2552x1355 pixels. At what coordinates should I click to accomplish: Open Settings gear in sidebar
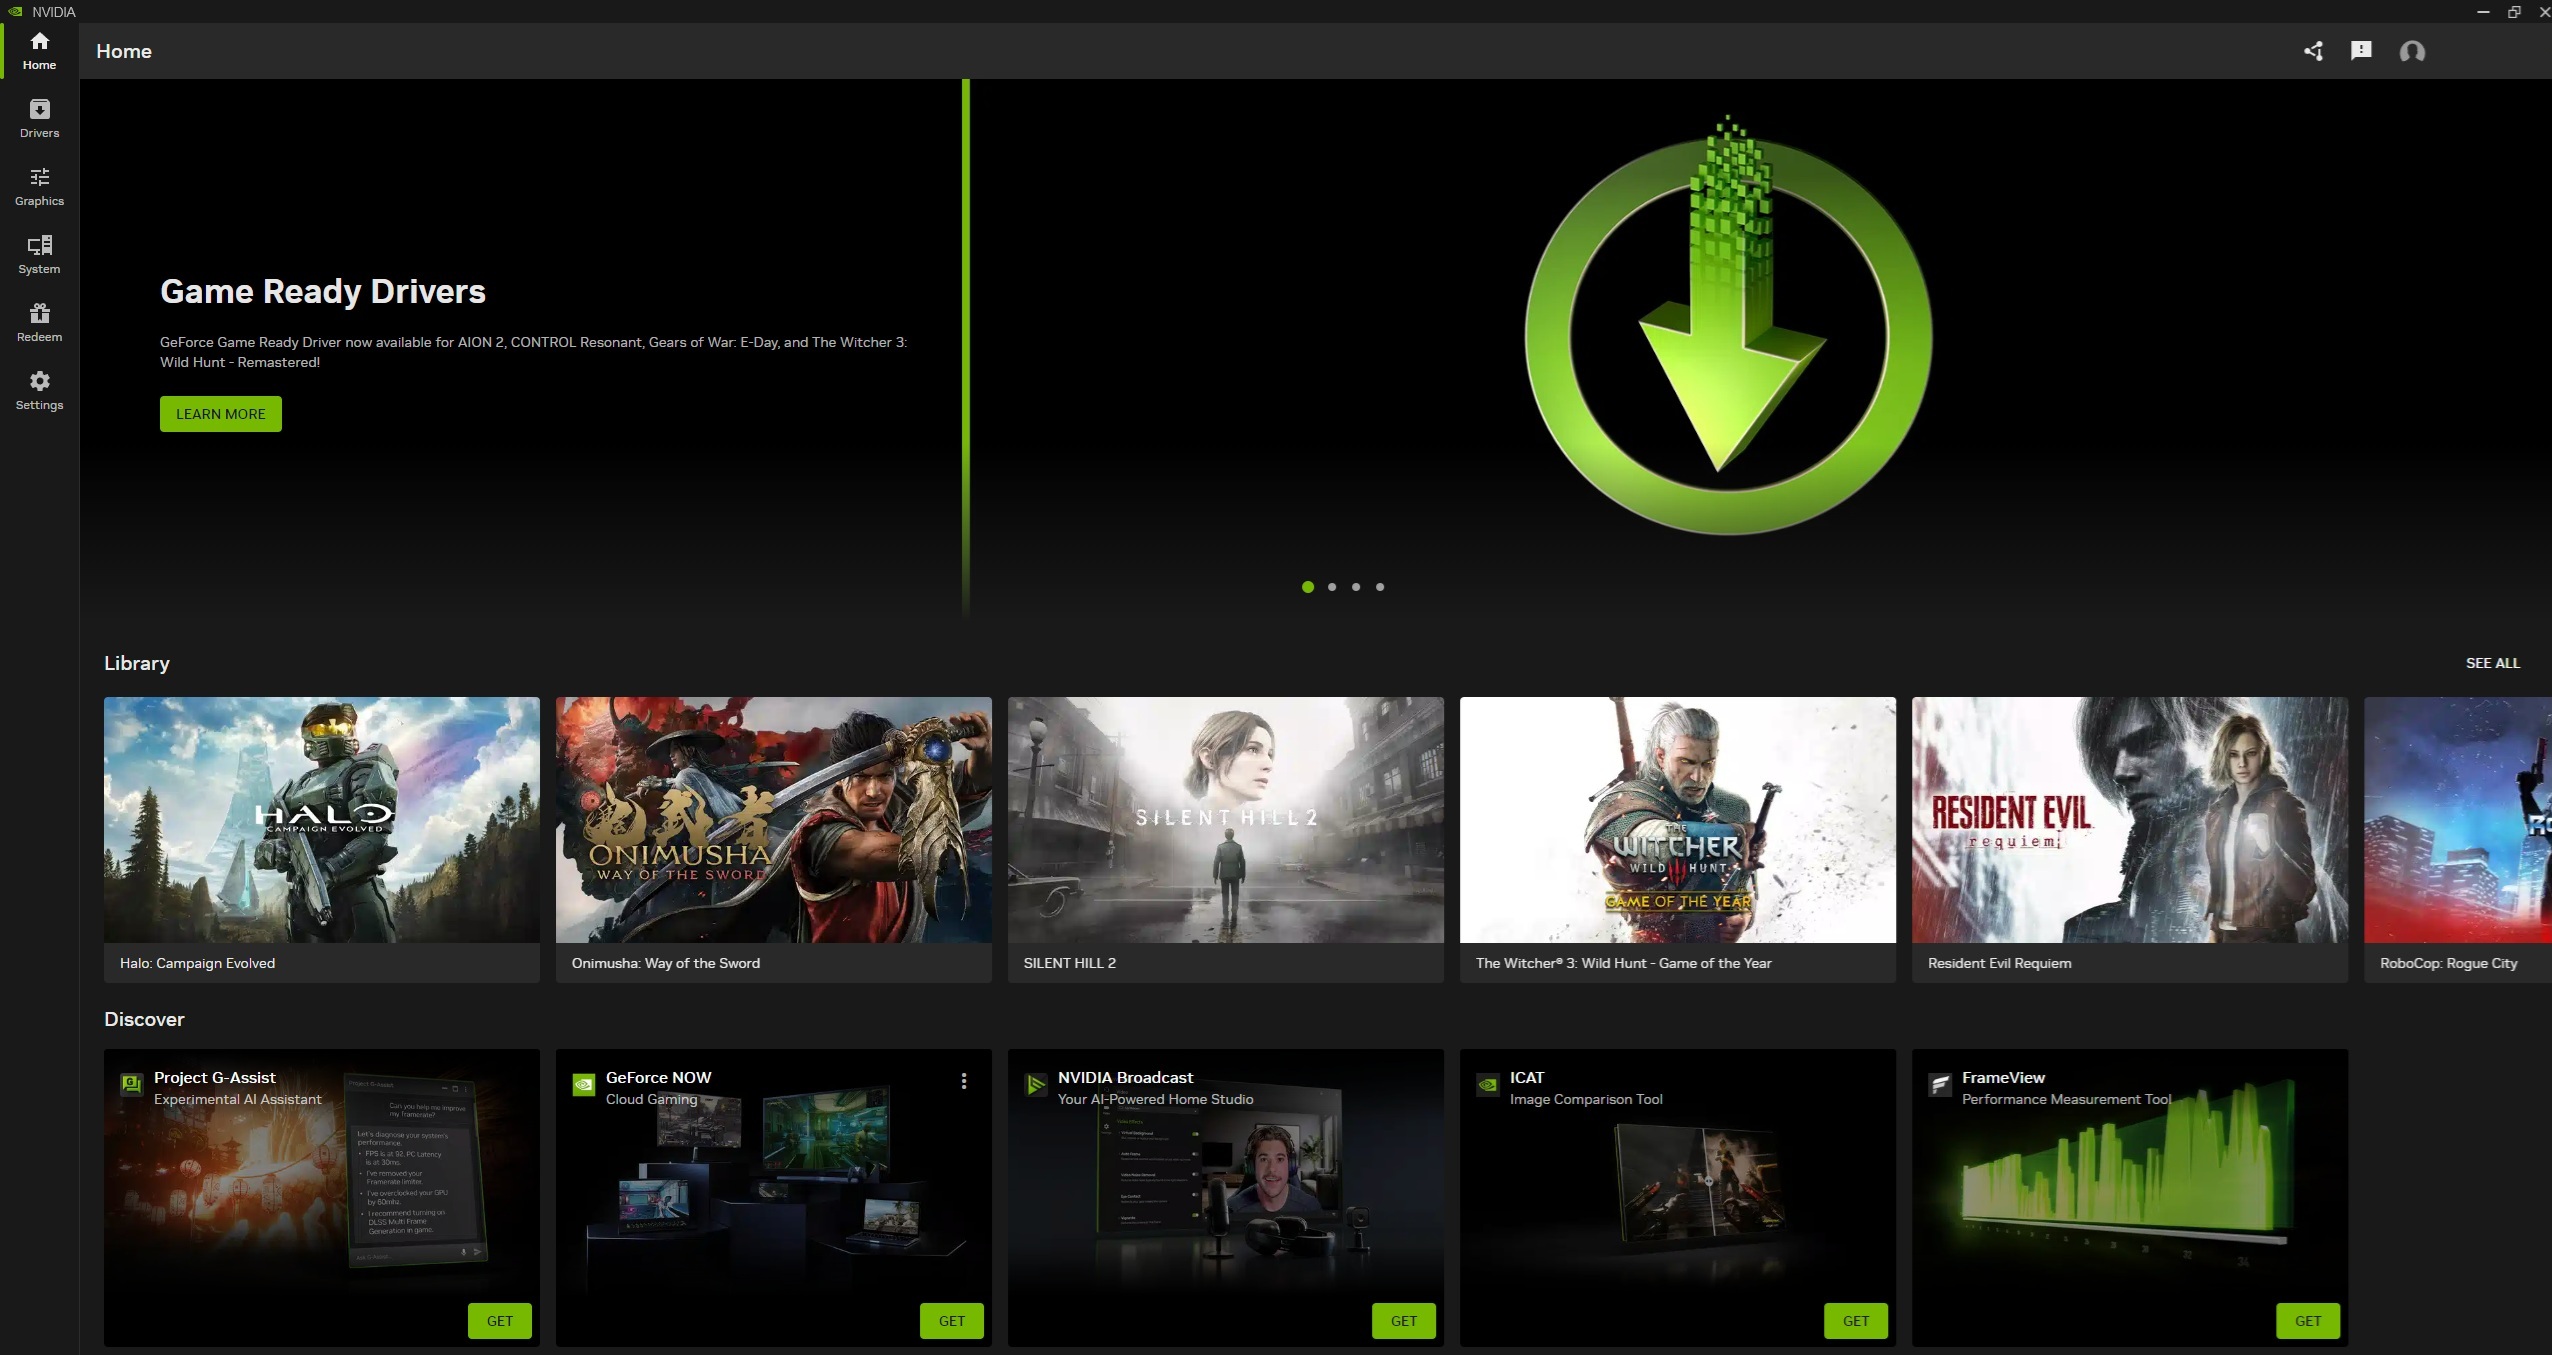coord(39,391)
